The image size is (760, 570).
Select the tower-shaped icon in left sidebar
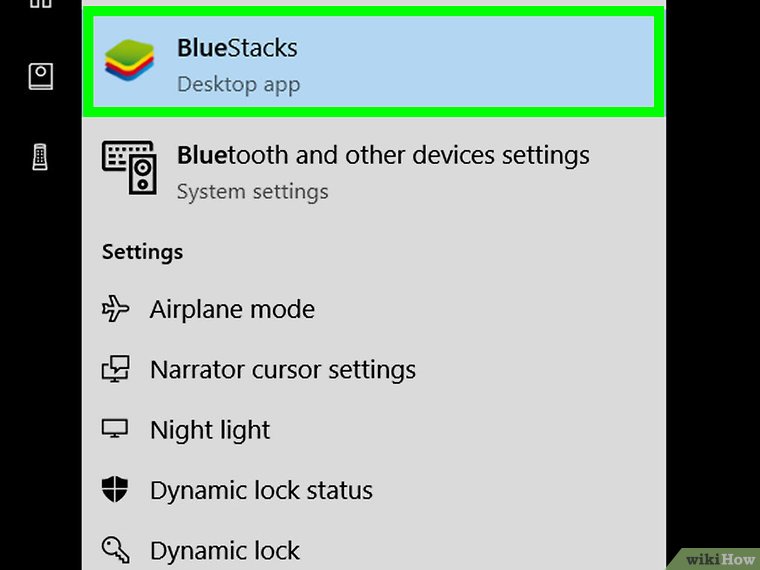(40, 157)
